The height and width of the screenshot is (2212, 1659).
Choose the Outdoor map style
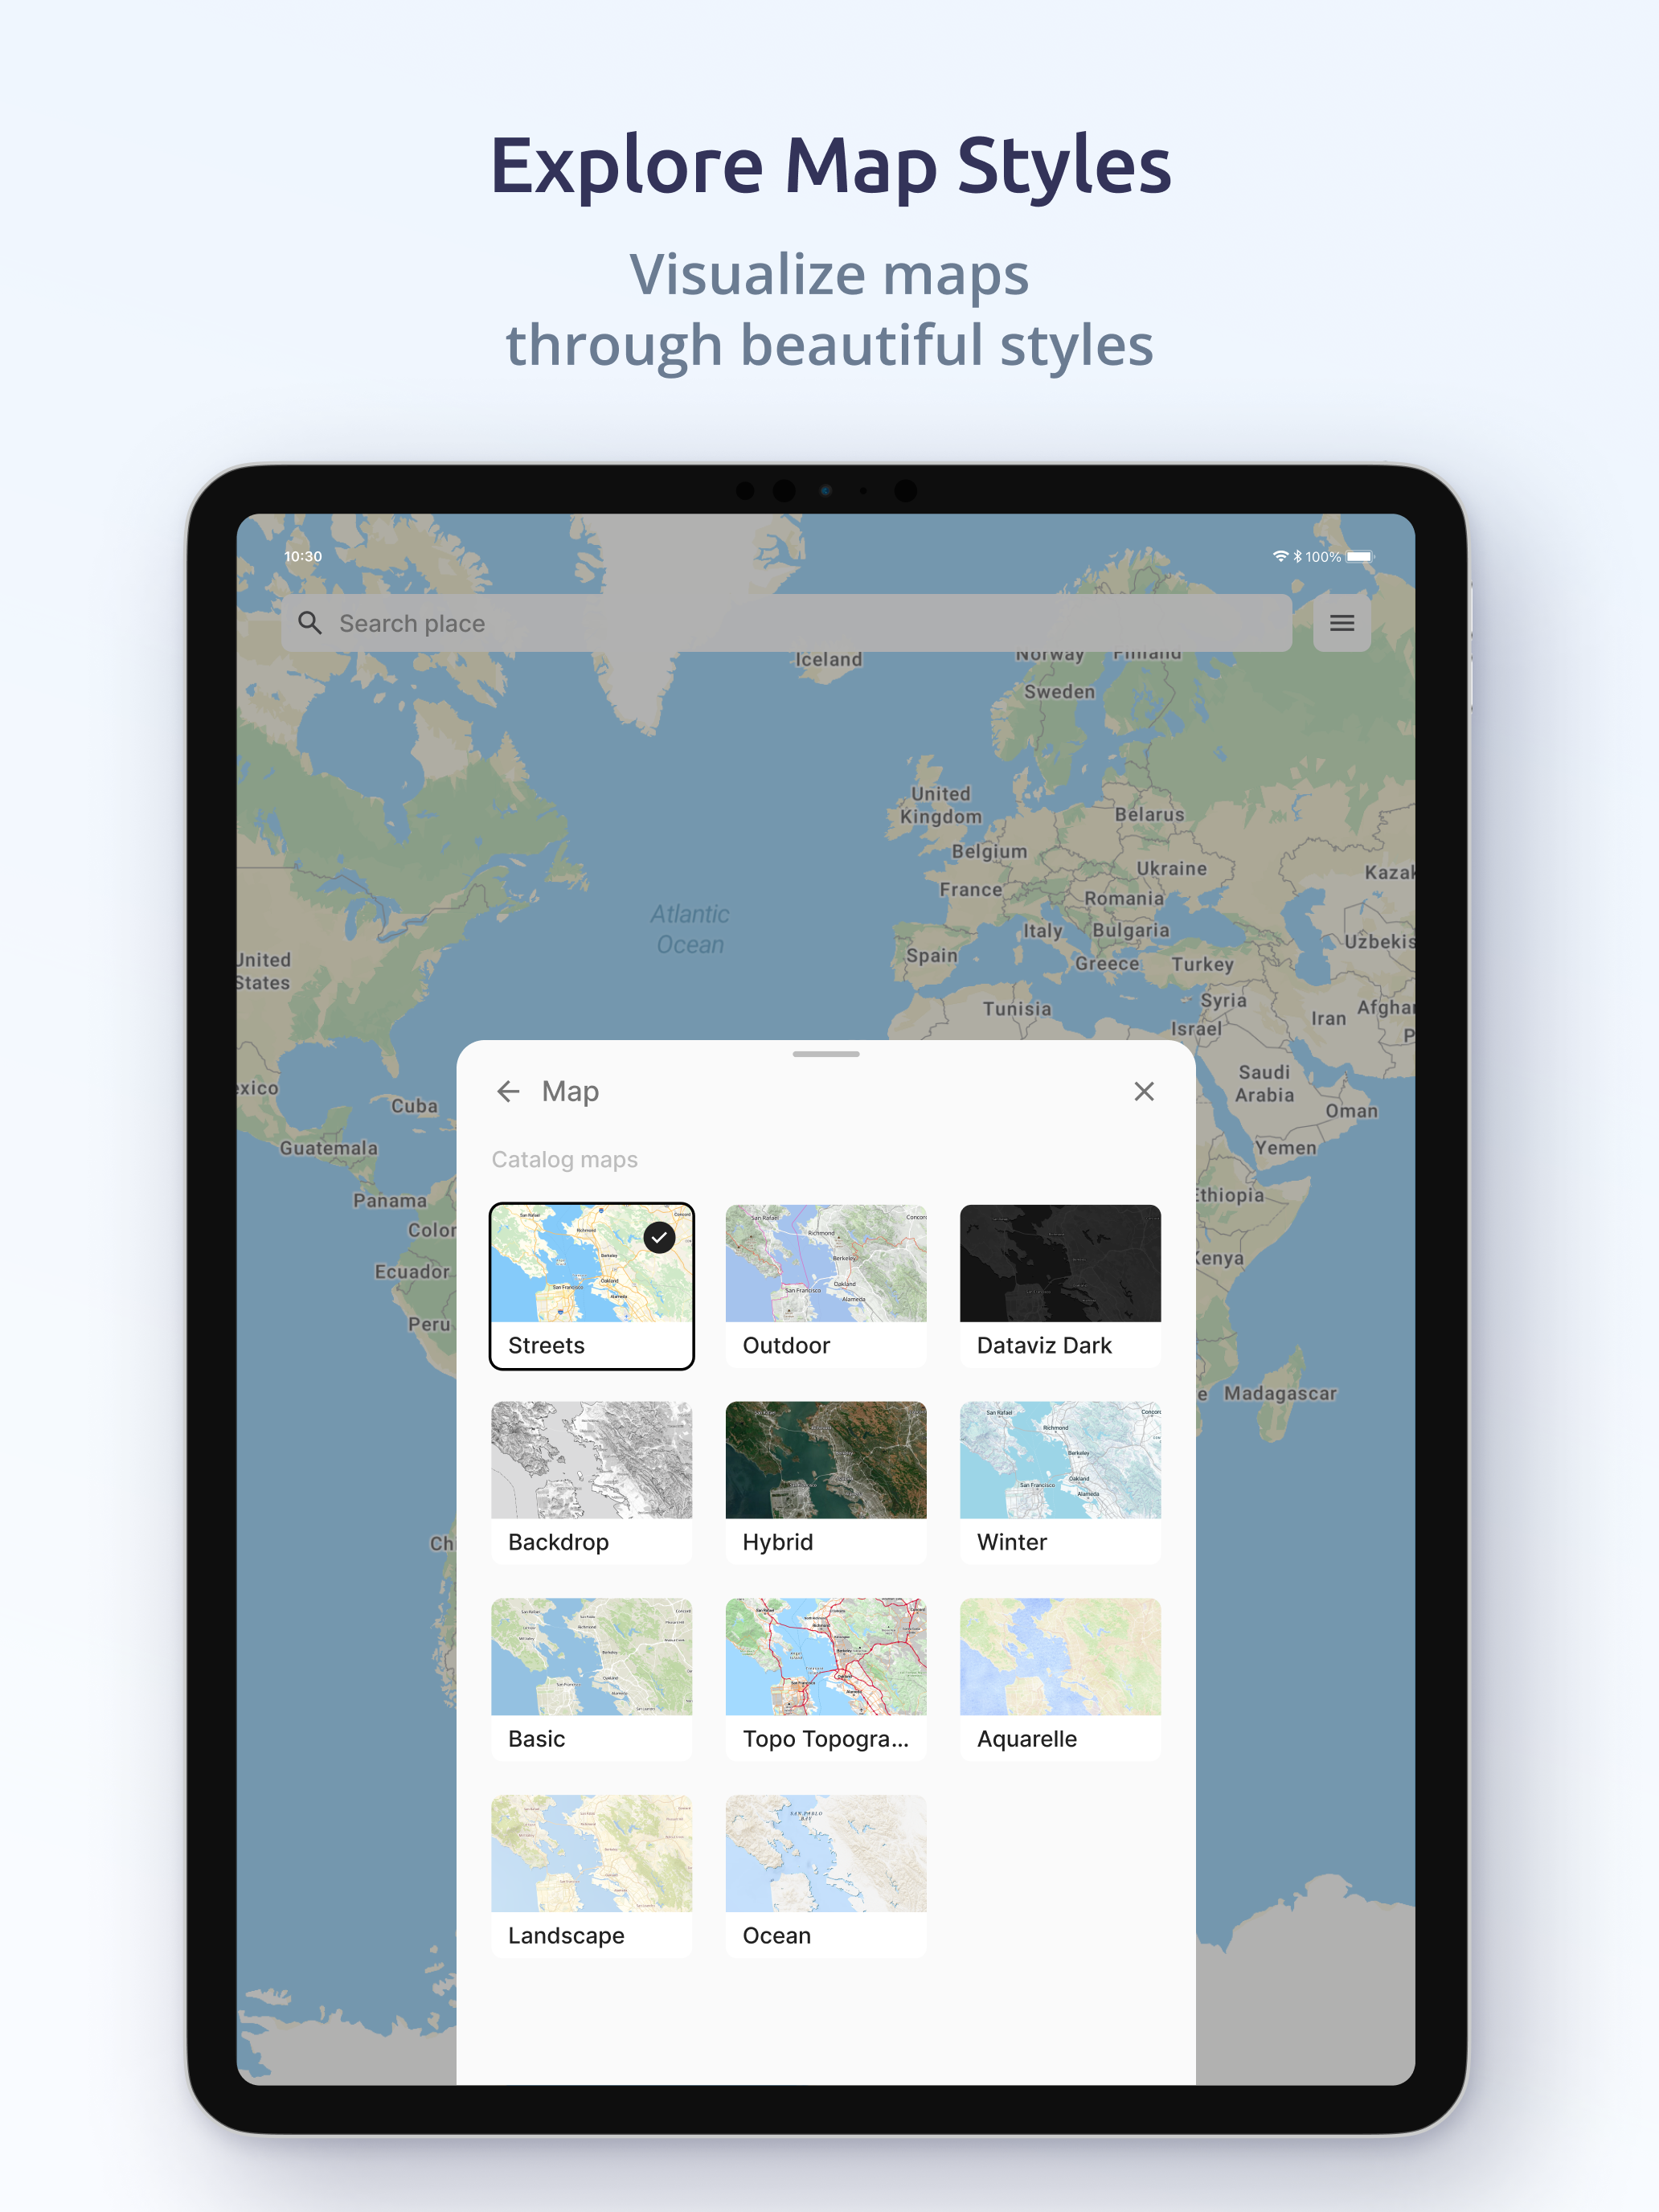coord(826,1286)
